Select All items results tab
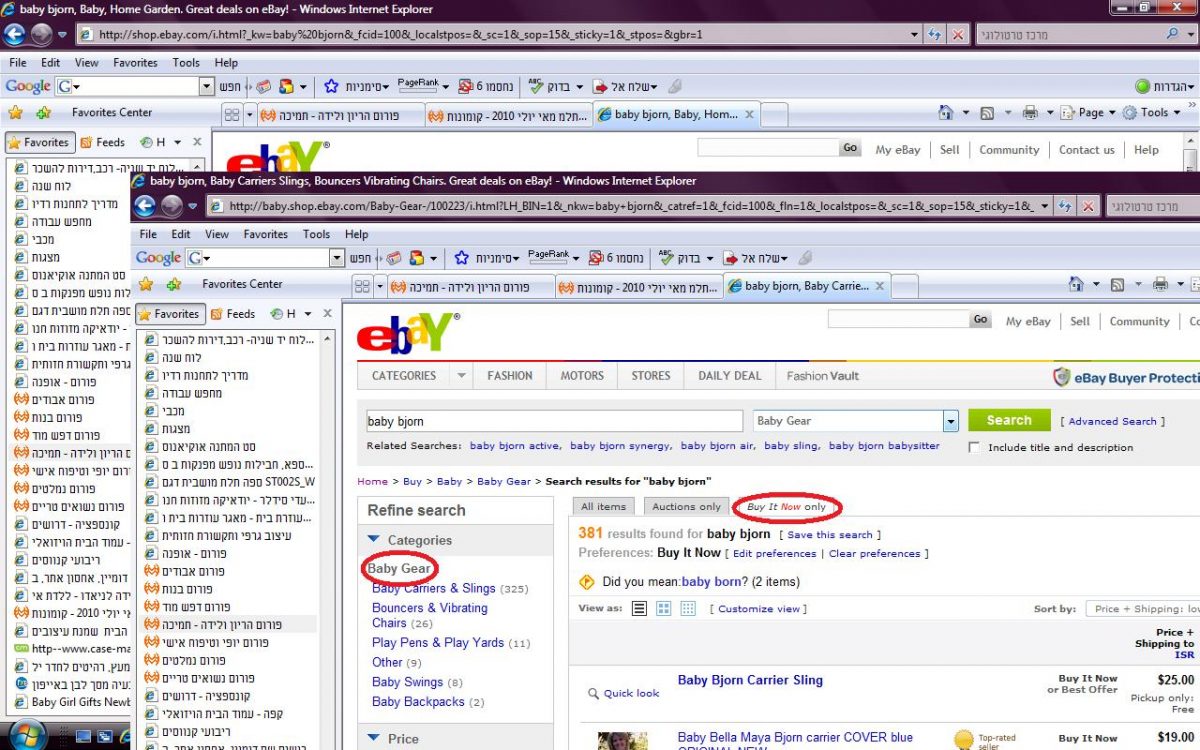The width and height of the screenshot is (1200, 750). (604, 507)
